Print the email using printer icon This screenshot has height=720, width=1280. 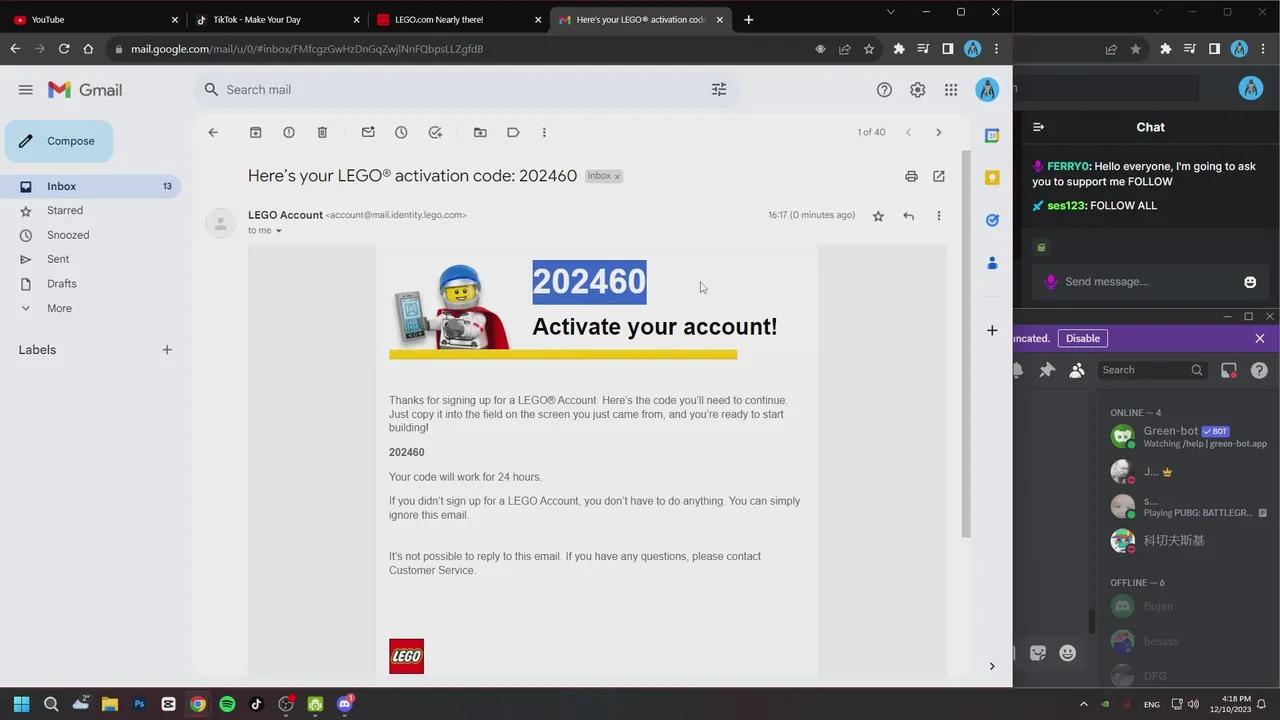coord(911,176)
